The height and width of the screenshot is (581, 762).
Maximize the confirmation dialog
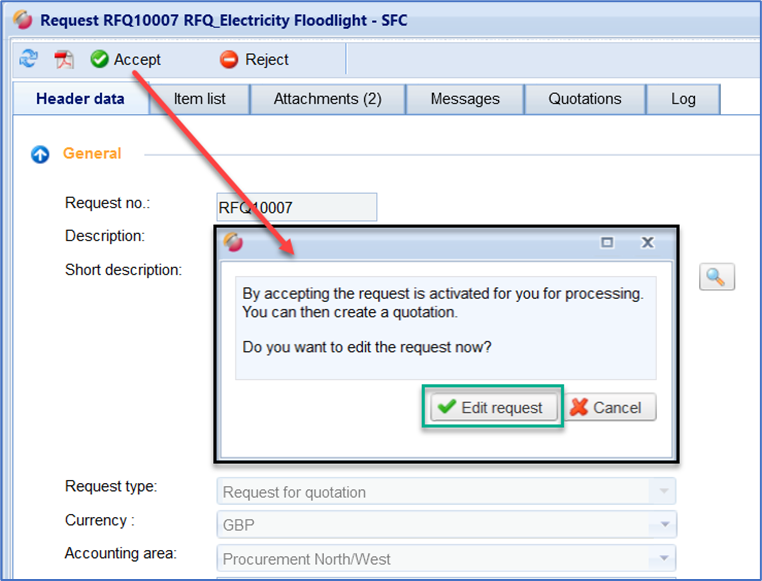(607, 242)
